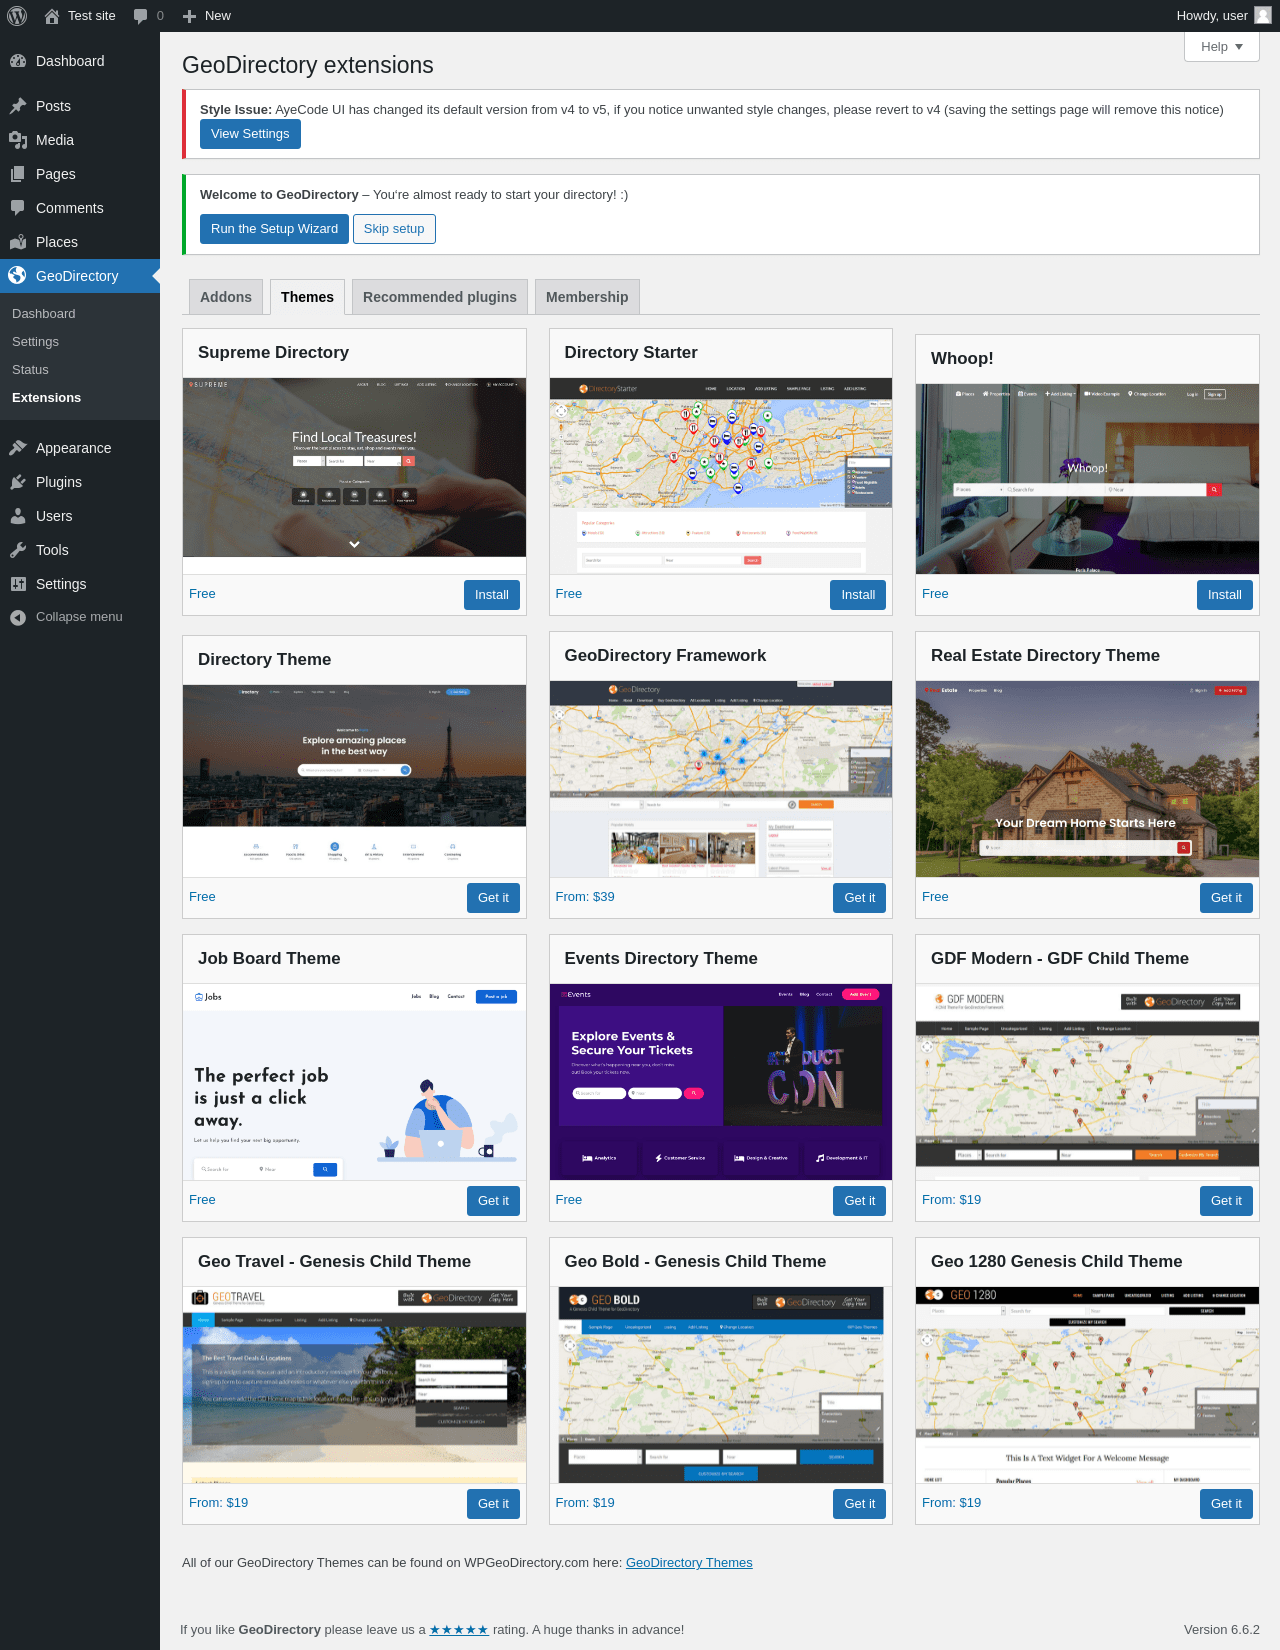Get the Geo 1280 Genesis child theme

(1226, 1504)
